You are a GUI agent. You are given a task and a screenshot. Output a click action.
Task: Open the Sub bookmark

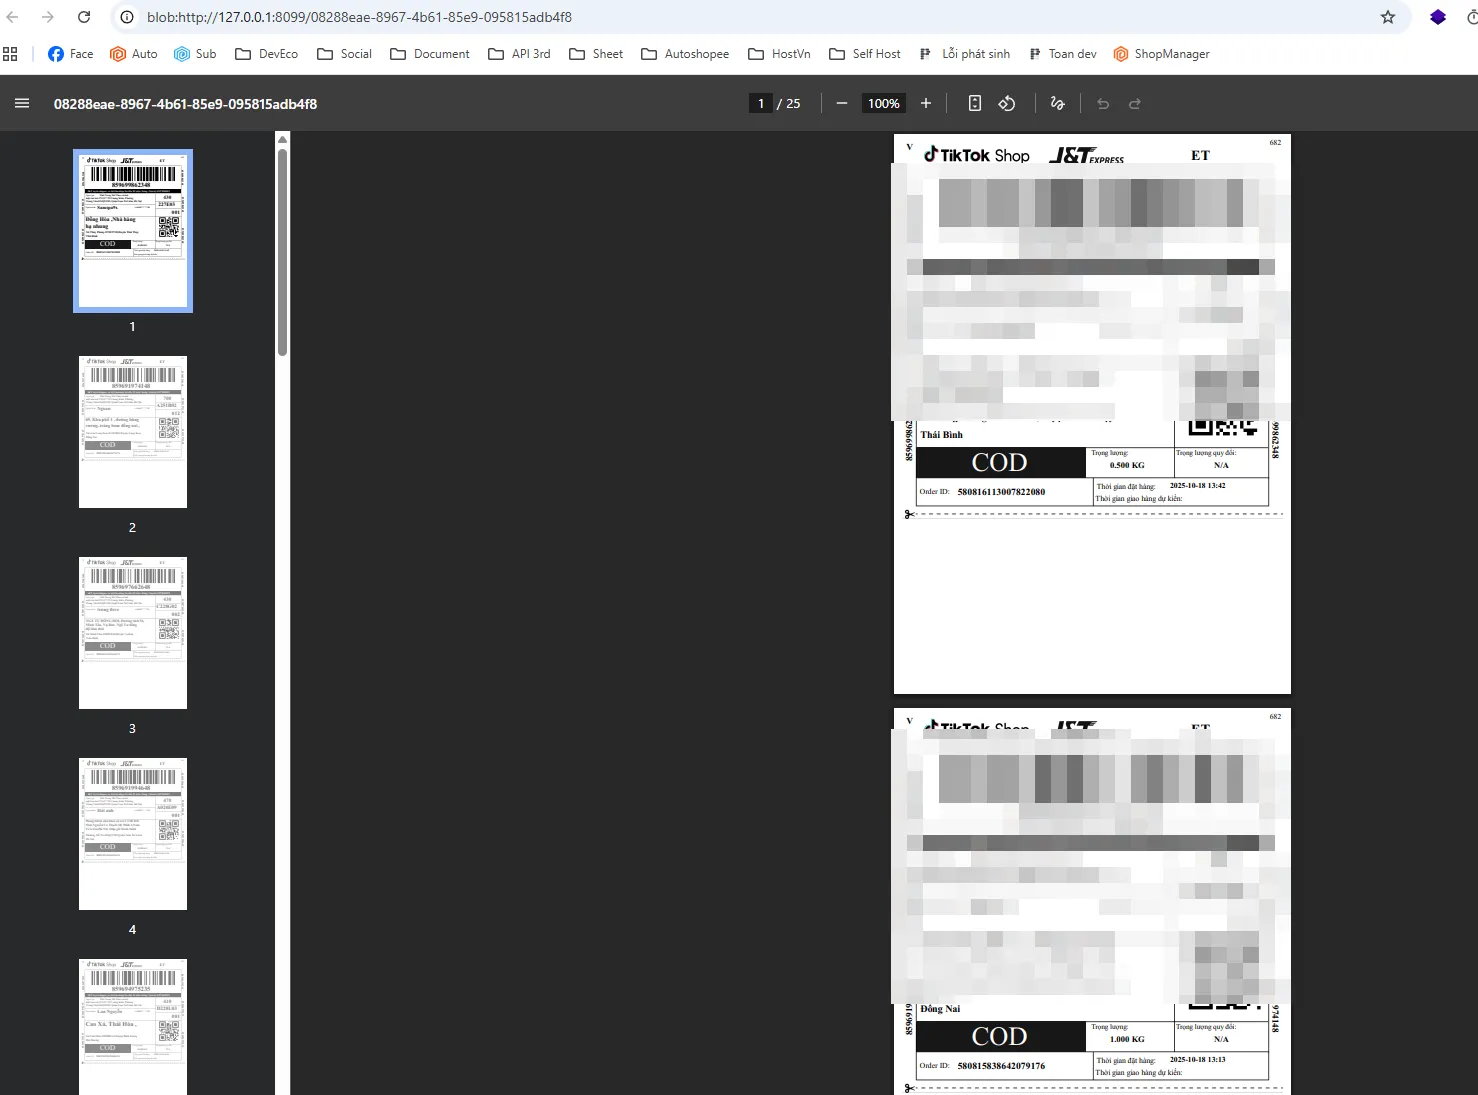(195, 54)
